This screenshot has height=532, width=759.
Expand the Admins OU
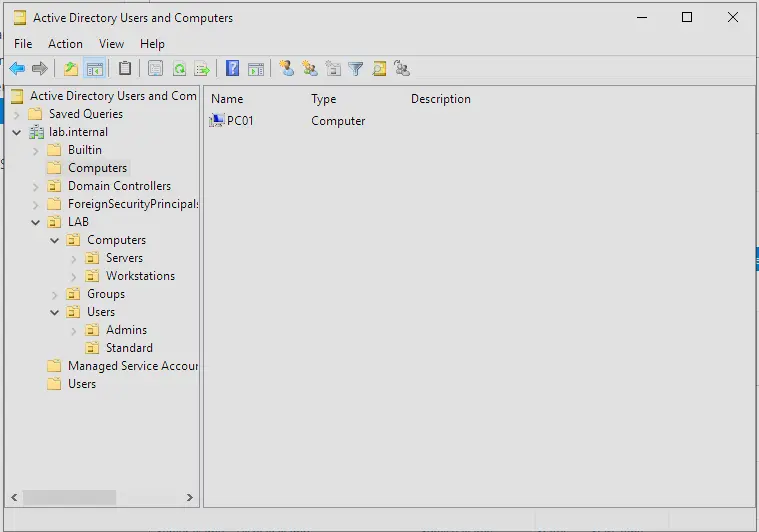pyautogui.click(x=74, y=331)
